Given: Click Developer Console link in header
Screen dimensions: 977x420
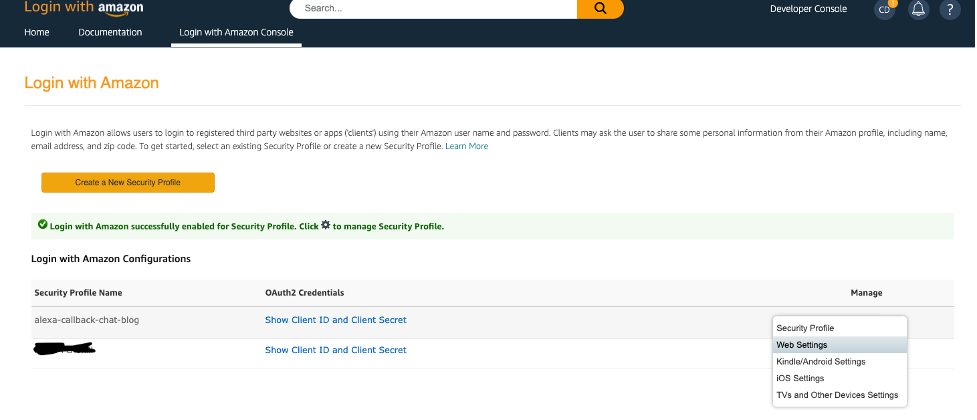Looking at the screenshot, I should 808,9.
